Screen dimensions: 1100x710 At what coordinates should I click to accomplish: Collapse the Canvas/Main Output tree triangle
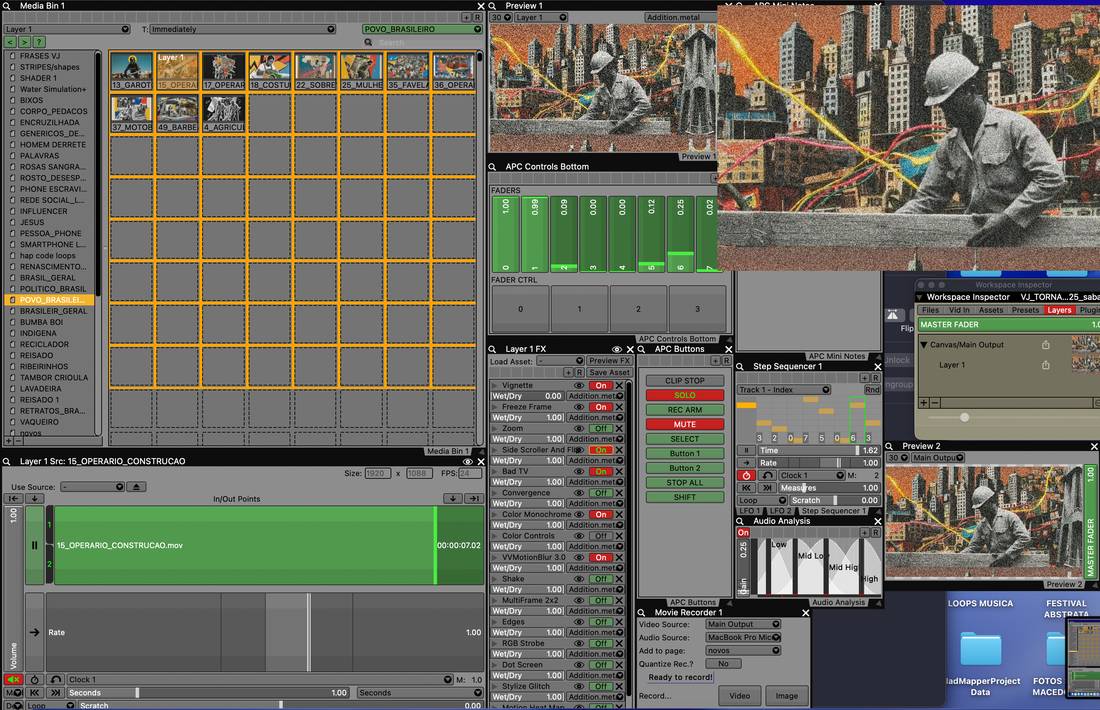924,344
